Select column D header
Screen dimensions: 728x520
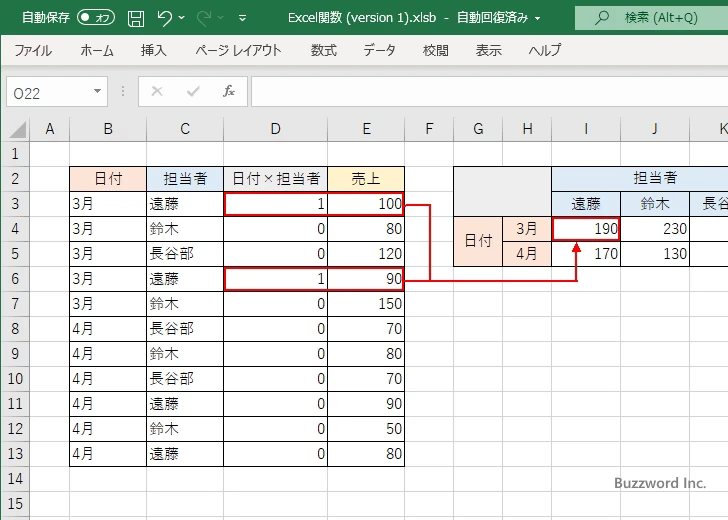coord(275,129)
